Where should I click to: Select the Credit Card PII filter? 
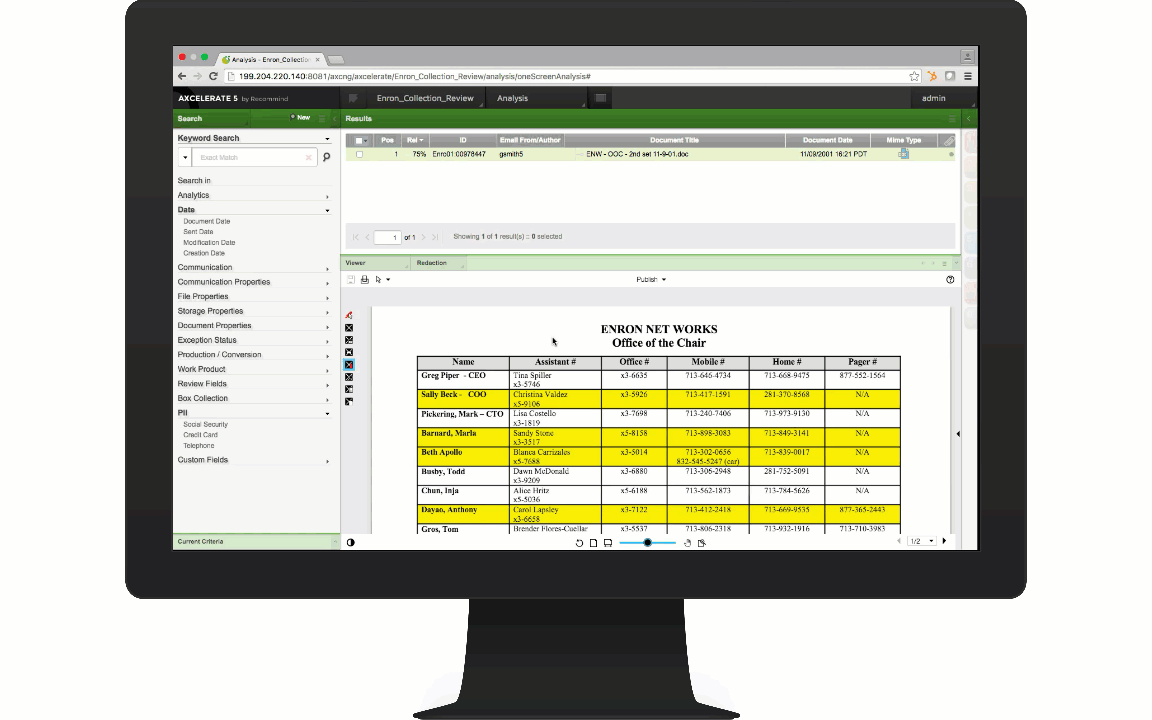tap(201, 435)
